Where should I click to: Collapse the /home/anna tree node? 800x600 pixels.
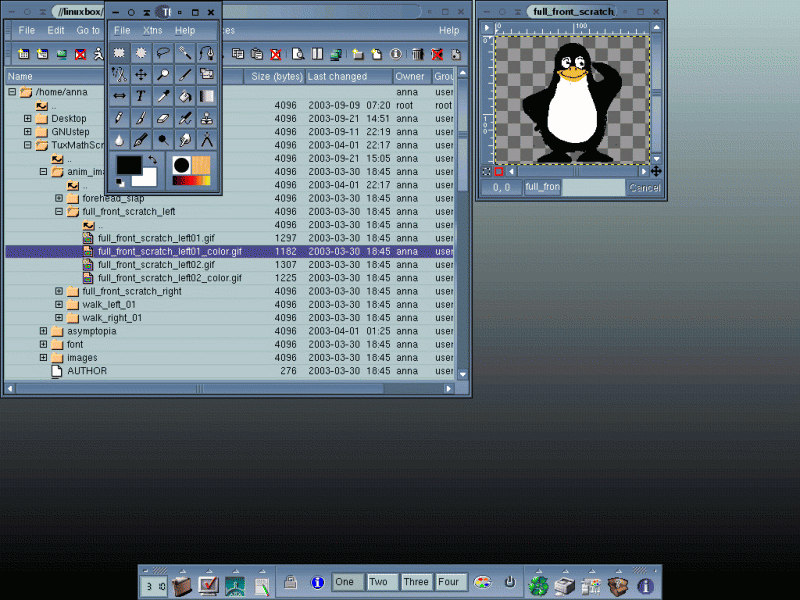point(12,92)
